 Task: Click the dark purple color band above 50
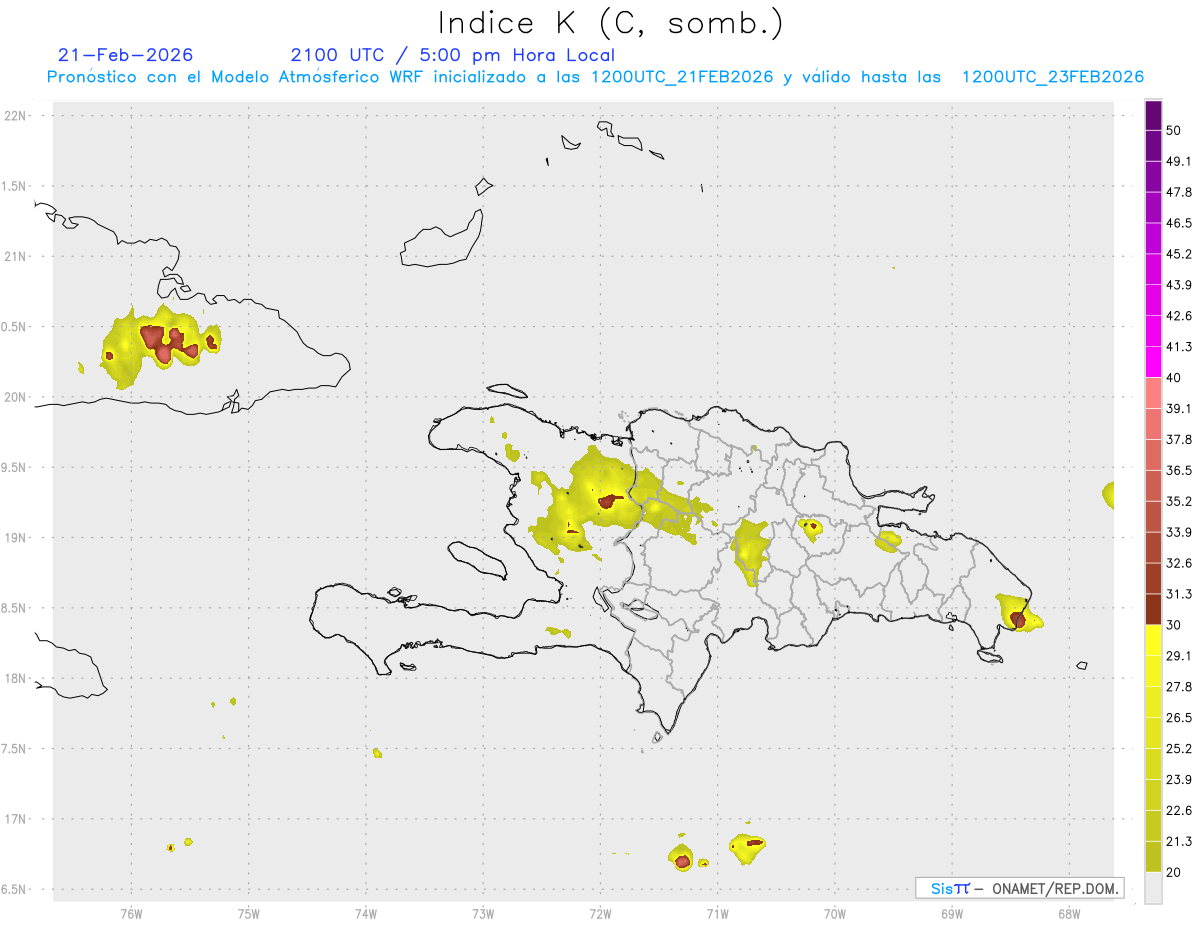pos(1153,116)
